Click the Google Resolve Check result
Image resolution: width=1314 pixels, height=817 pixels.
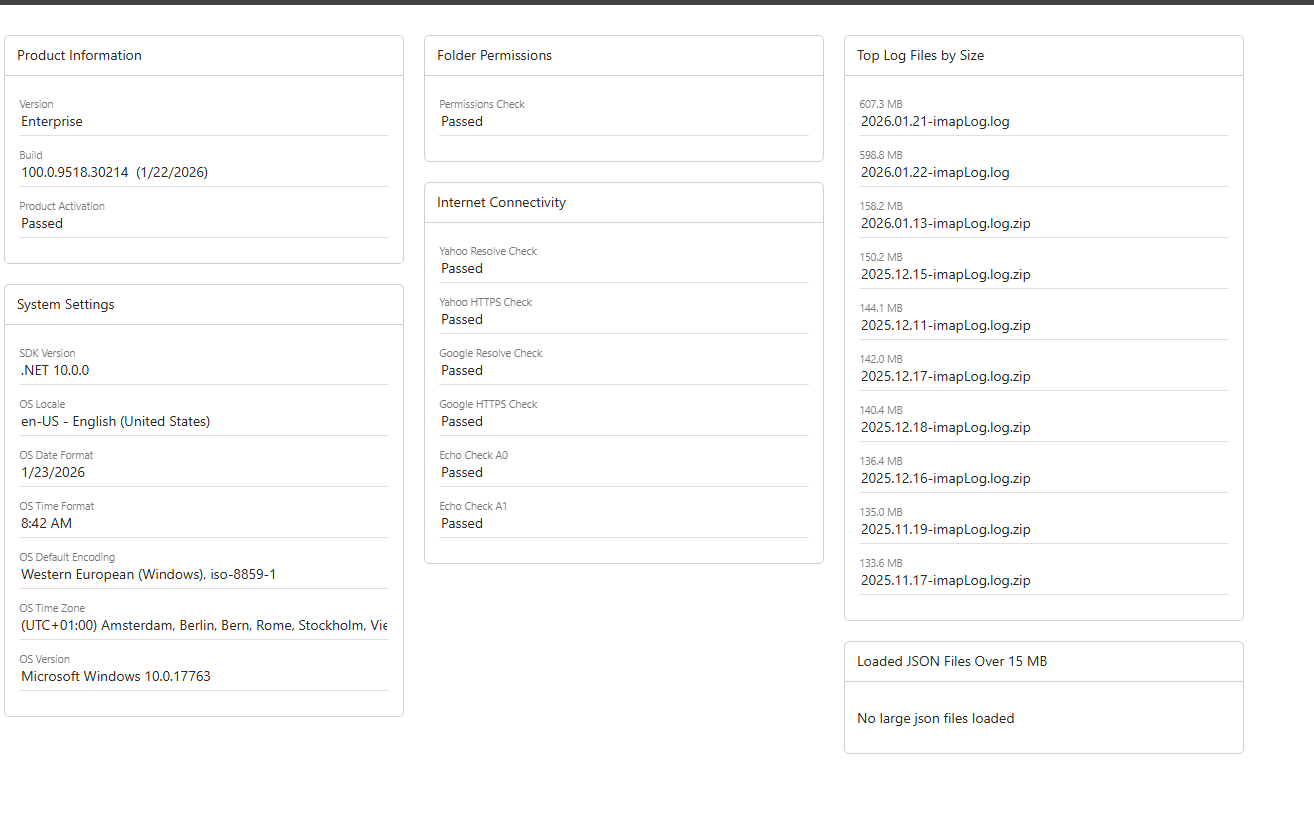(462, 371)
